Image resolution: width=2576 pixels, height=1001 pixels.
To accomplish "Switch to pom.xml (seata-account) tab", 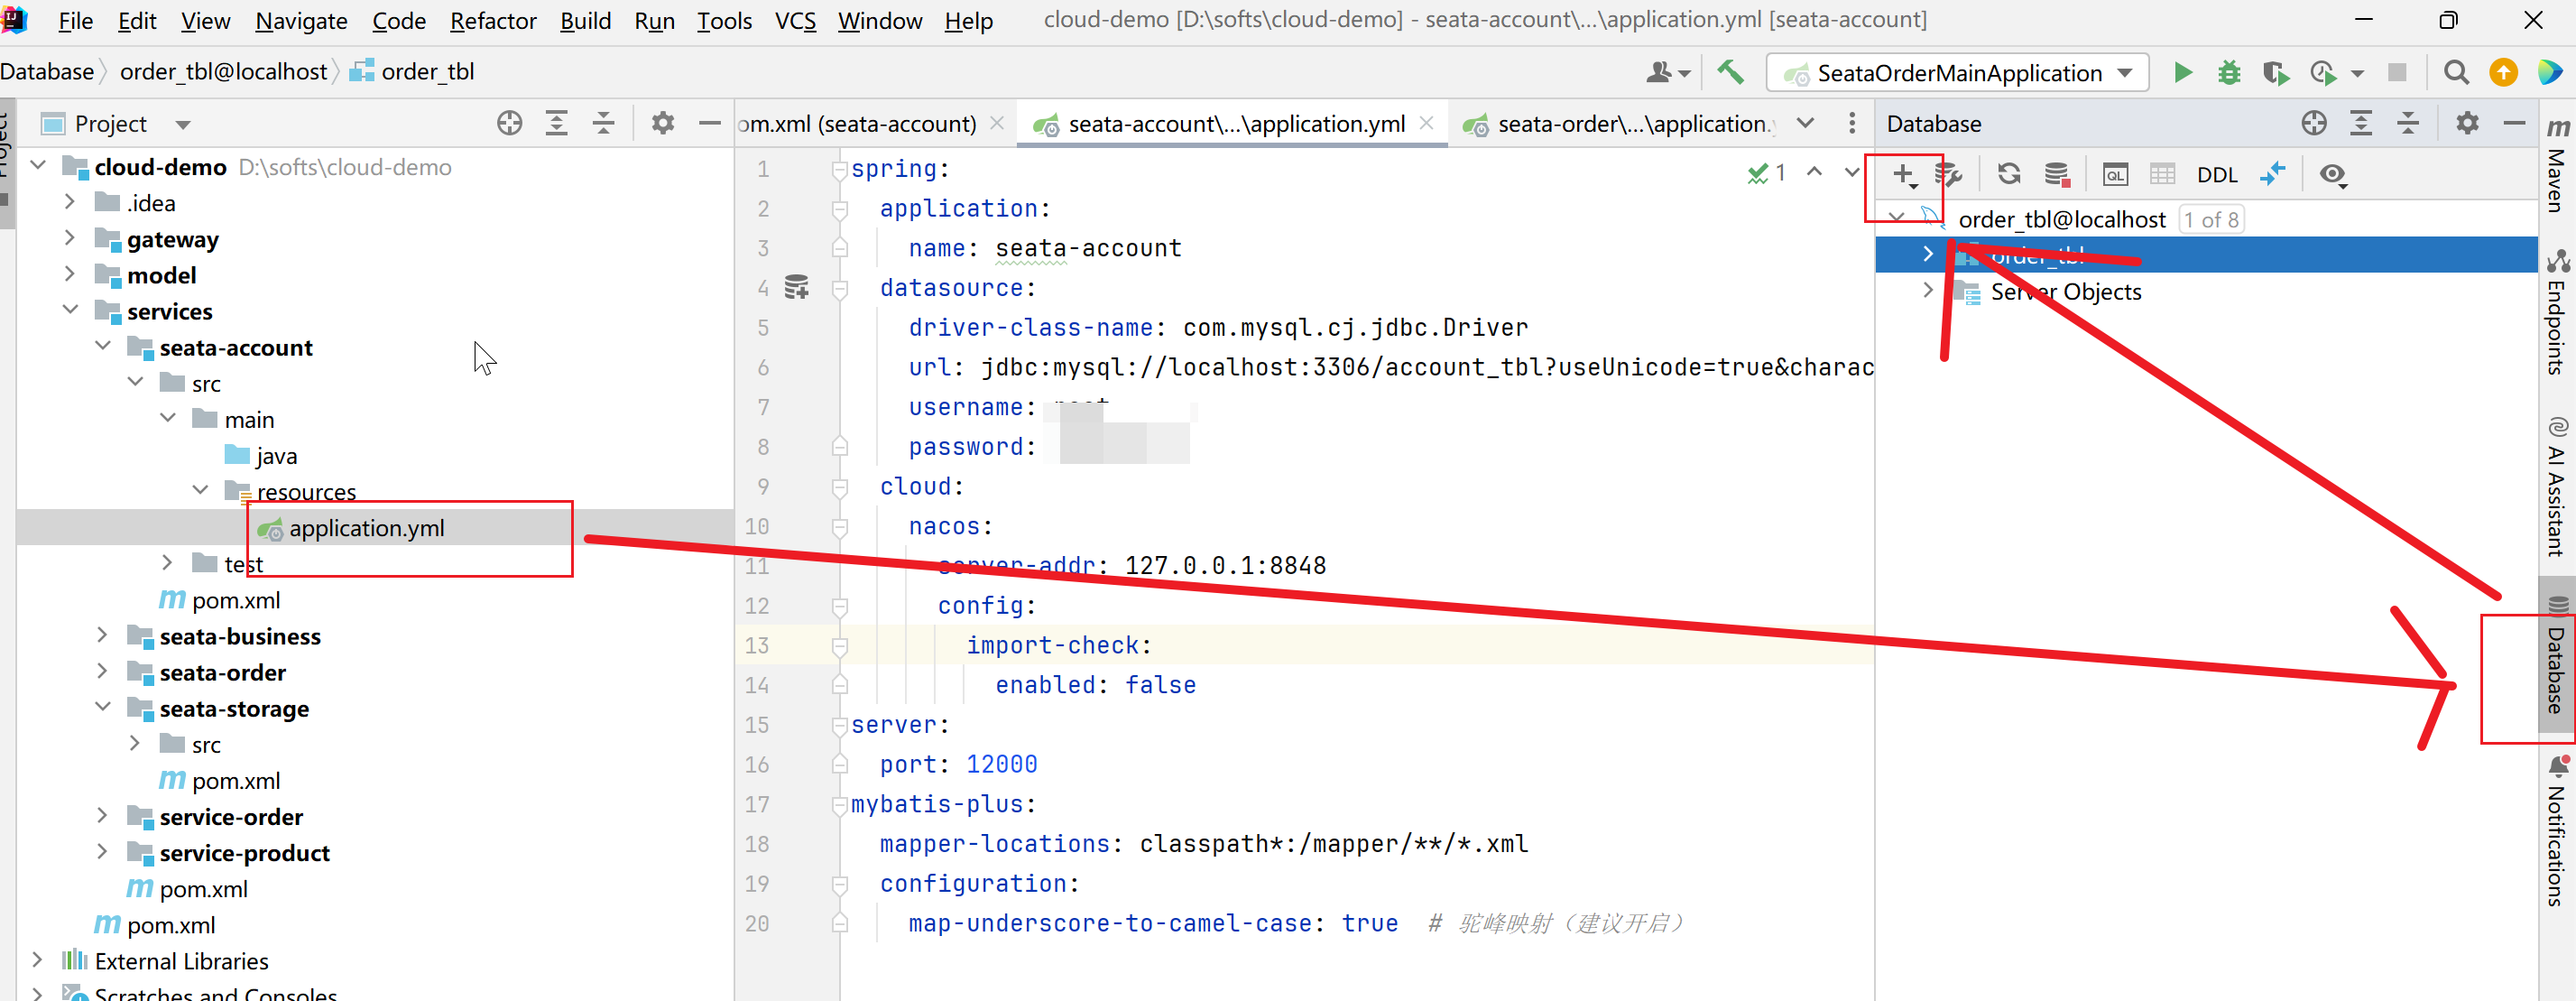I will [x=857, y=124].
